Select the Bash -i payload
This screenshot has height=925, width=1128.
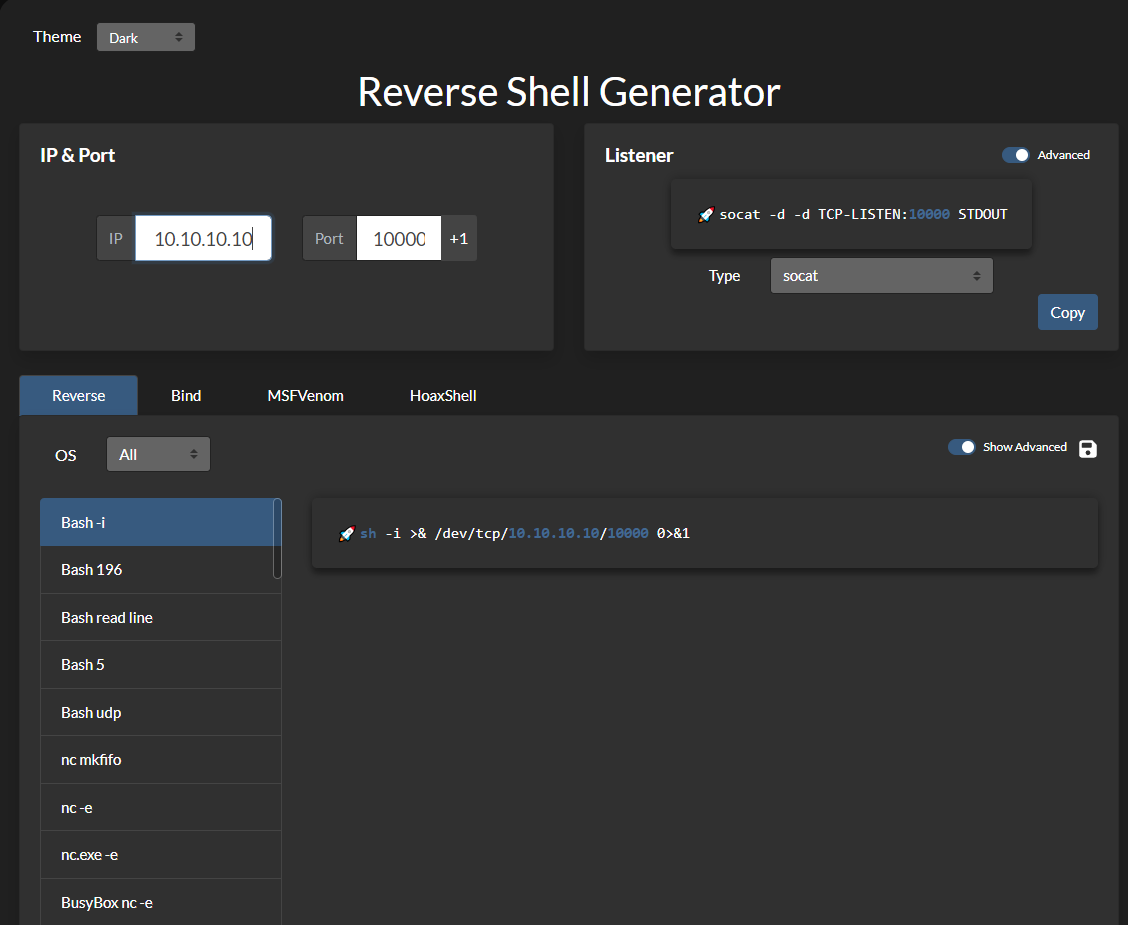(x=157, y=522)
